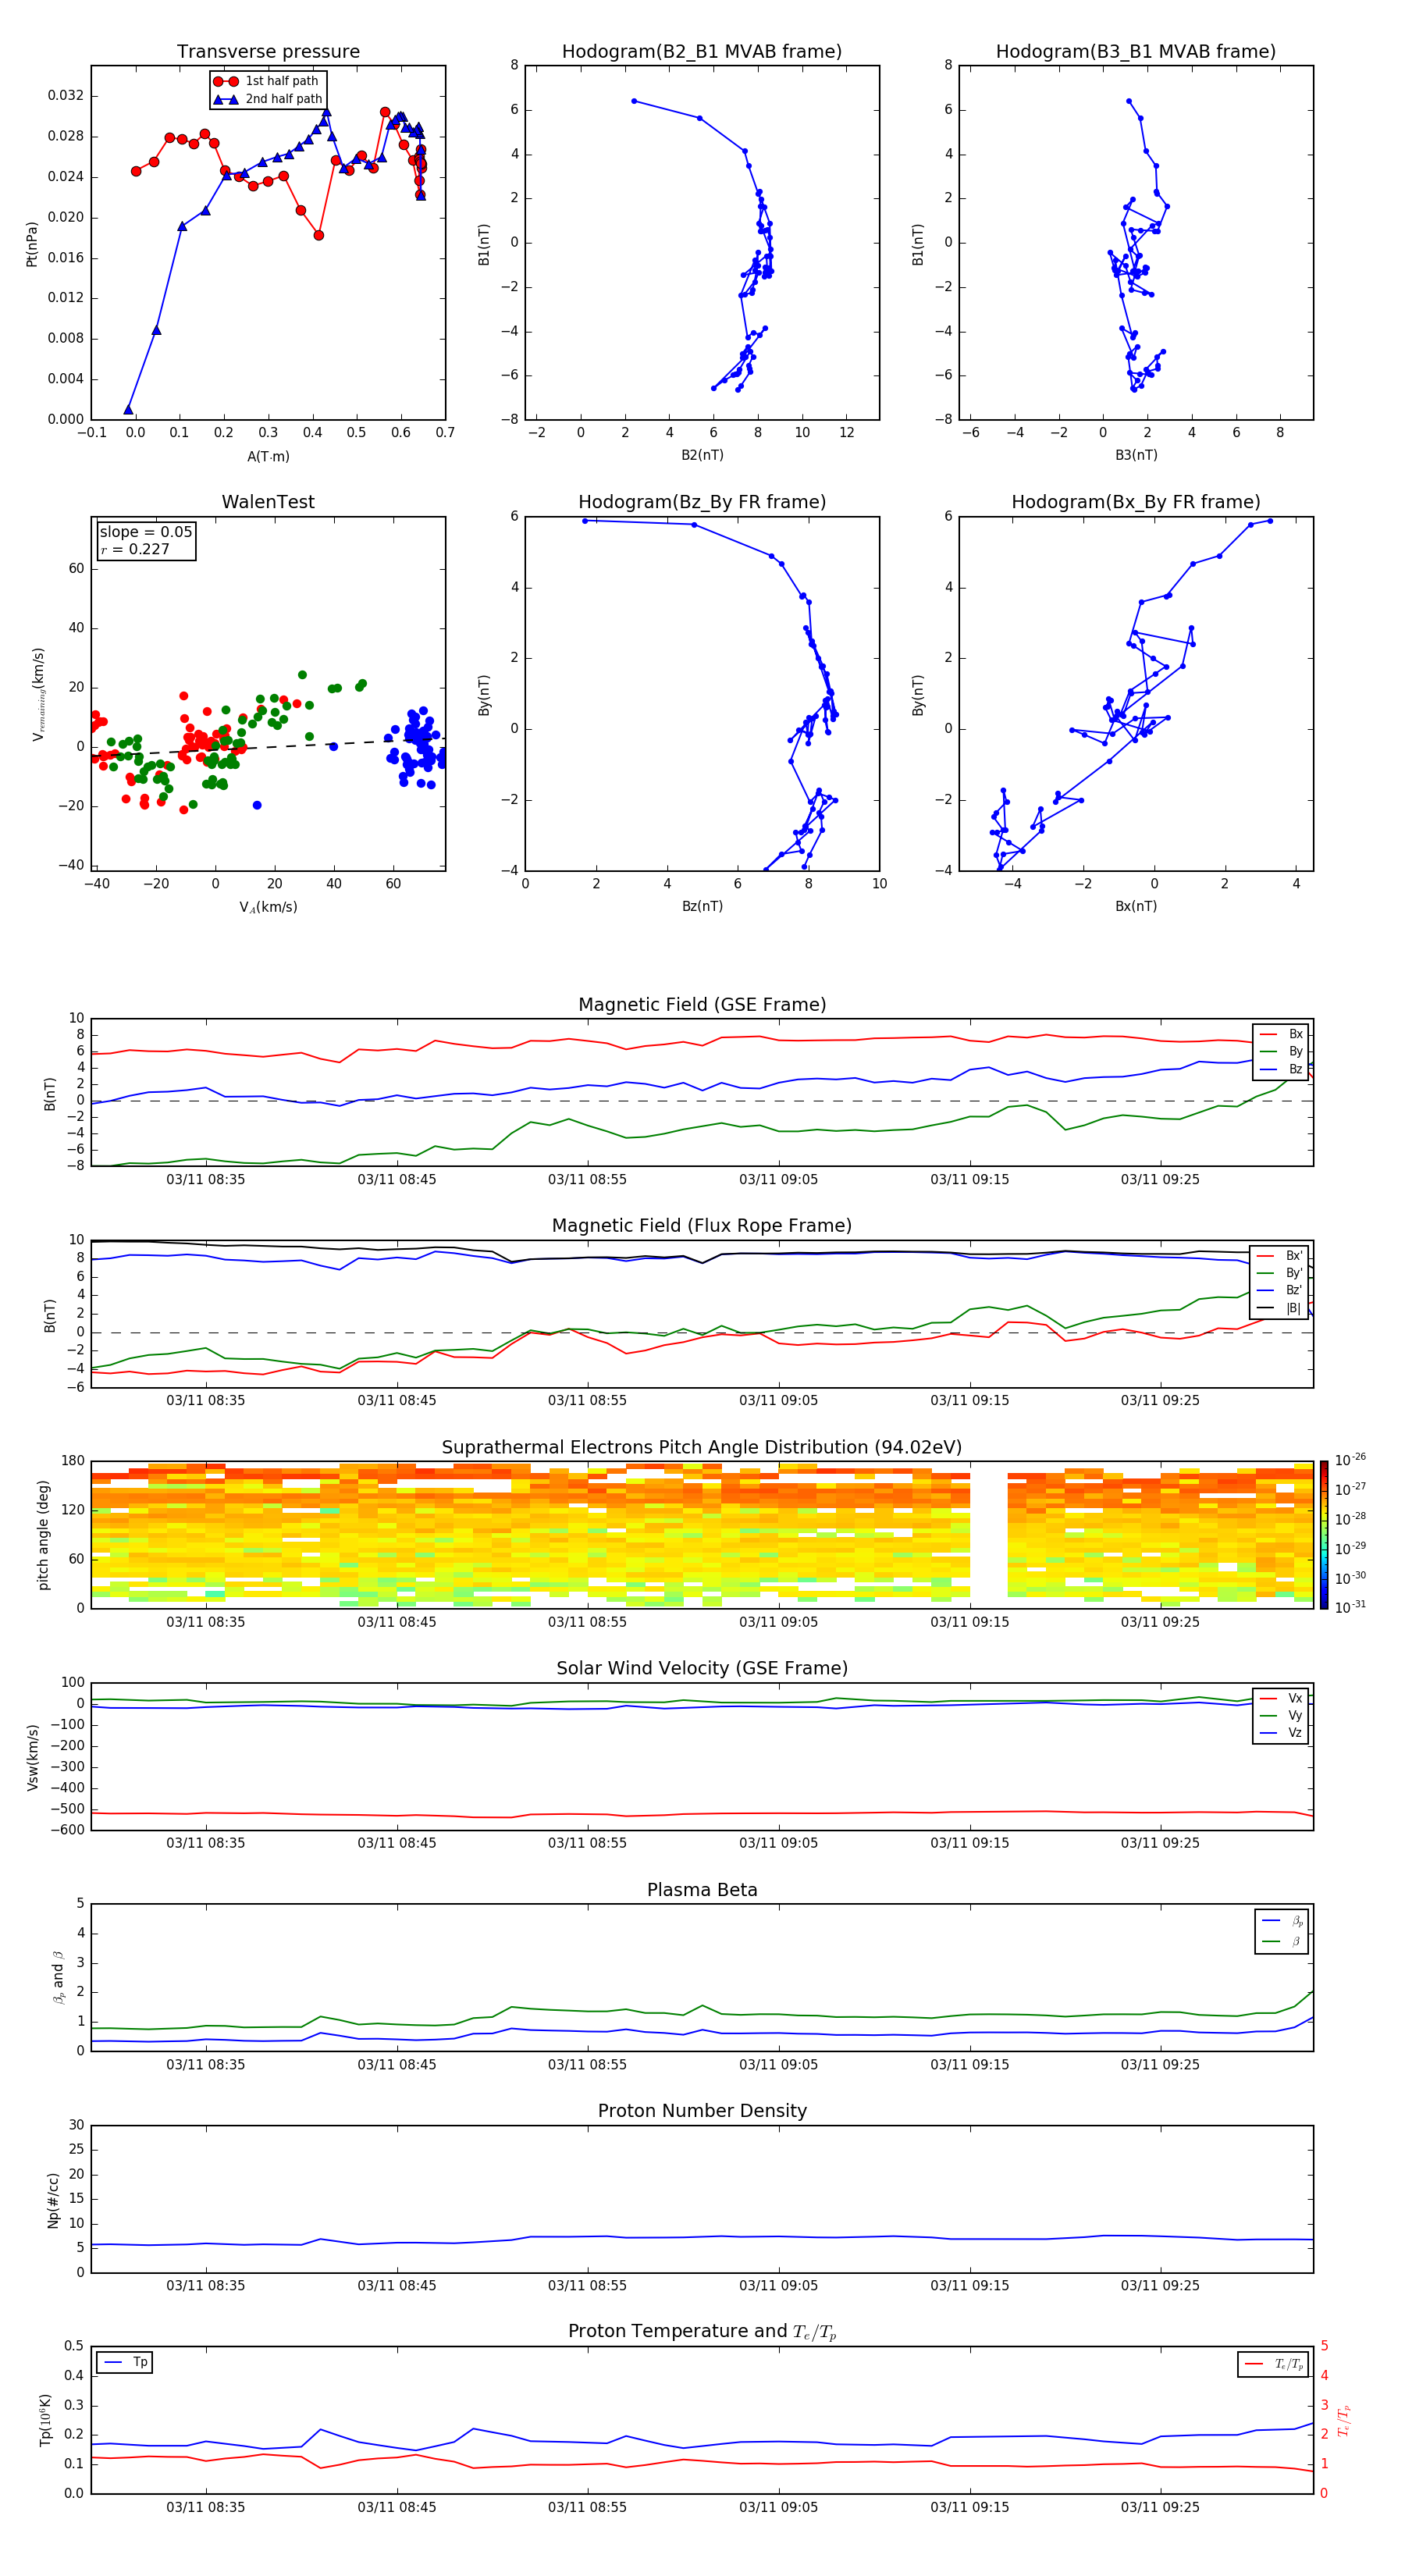1405x2576 pixels.
Task: Select the By' legend entry in Flux Rope panel
Action: [x=1280, y=1273]
